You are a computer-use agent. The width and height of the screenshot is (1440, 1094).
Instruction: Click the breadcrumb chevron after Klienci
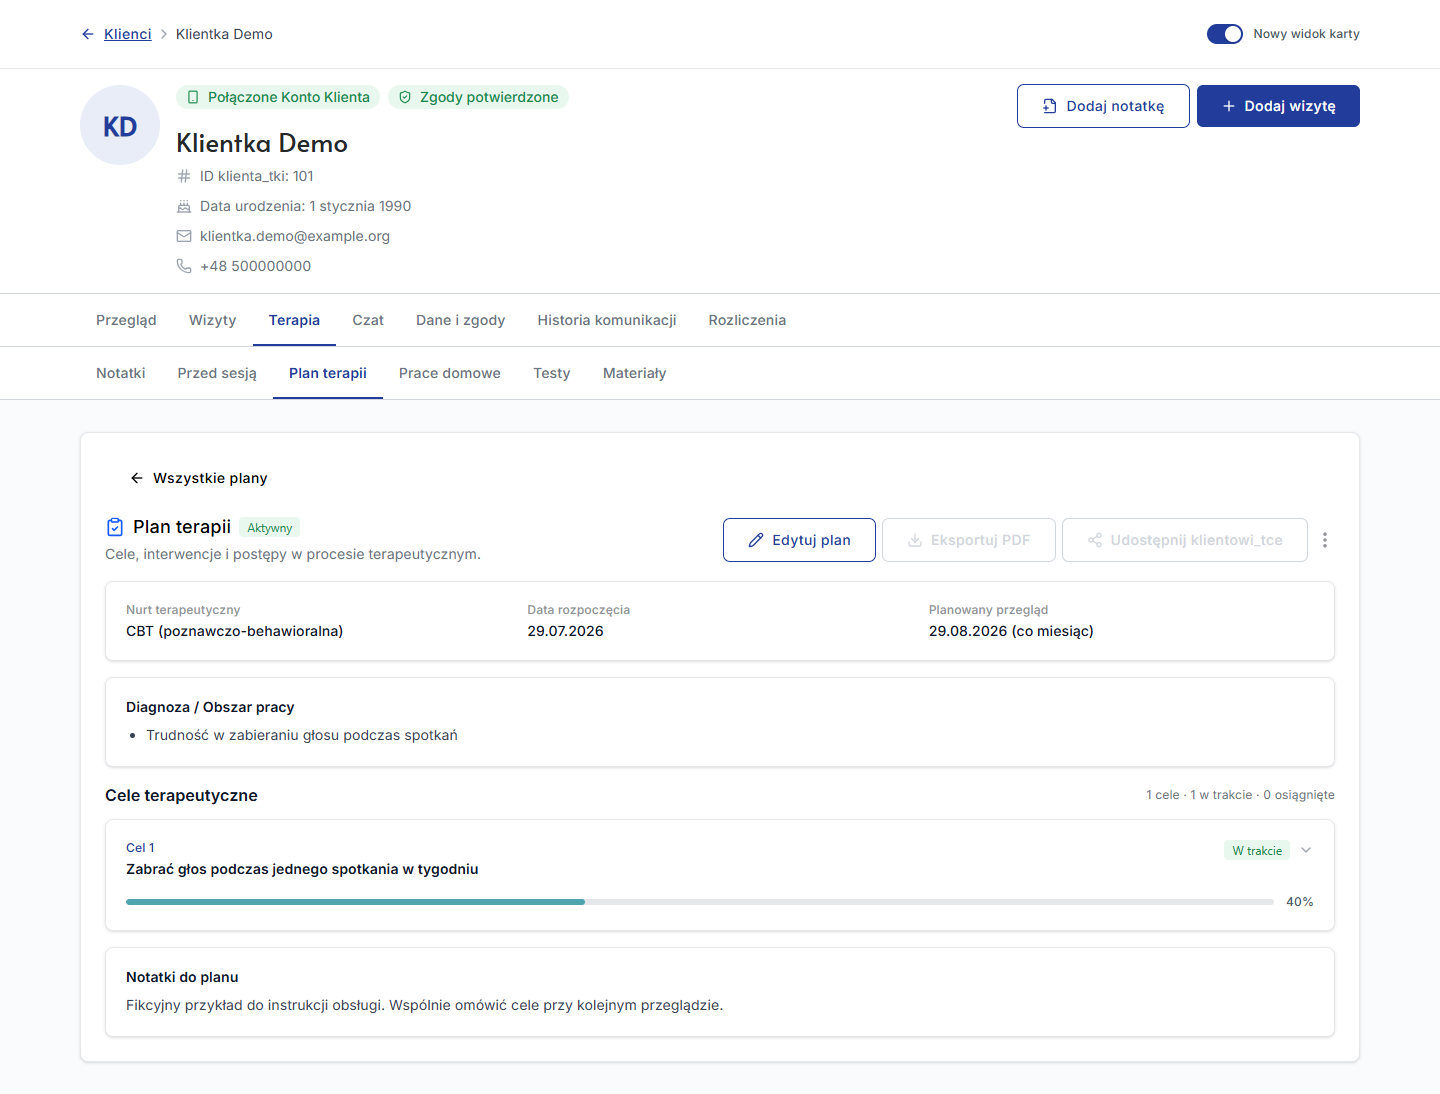pos(164,34)
